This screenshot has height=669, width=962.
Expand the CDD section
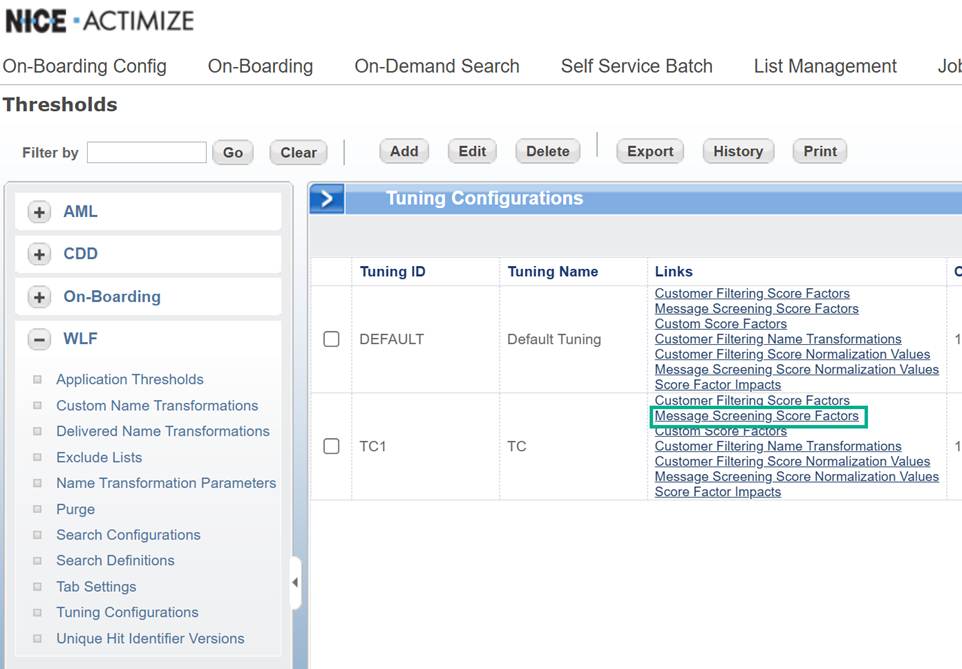[x=39, y=255]
